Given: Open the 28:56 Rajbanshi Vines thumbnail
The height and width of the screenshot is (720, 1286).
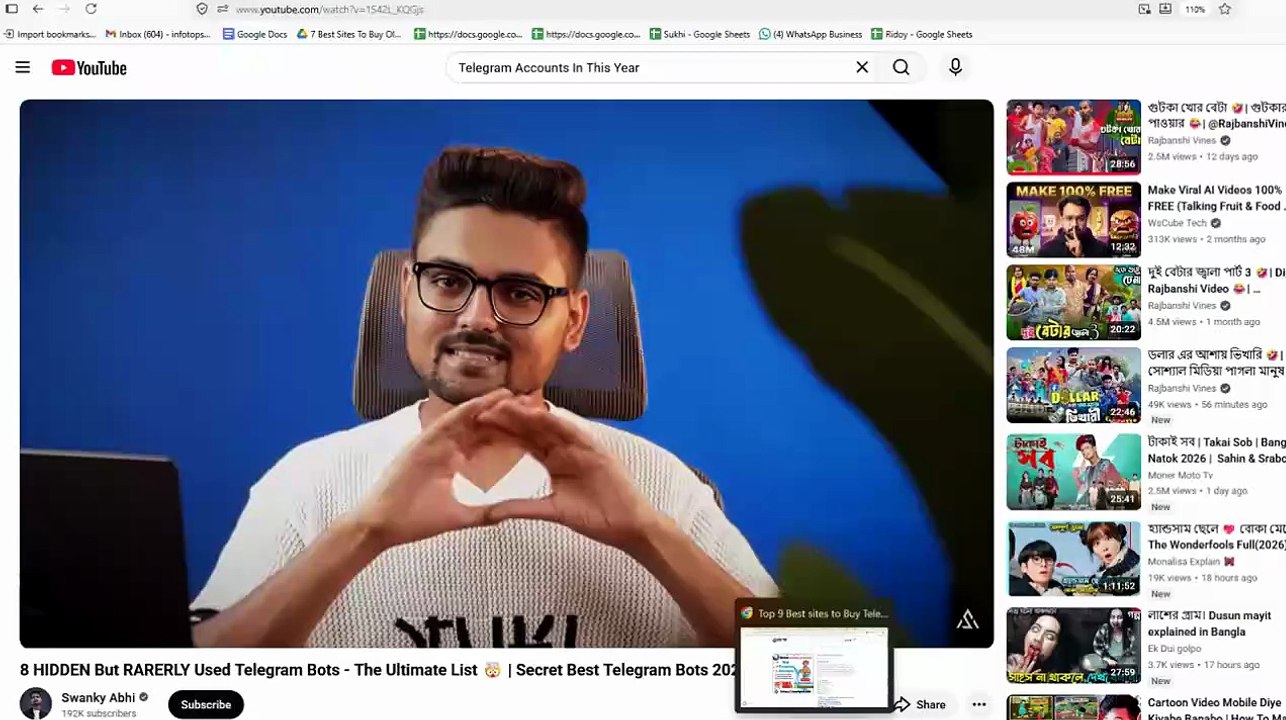Looking at the screenshot, I should coord(1073,137).
